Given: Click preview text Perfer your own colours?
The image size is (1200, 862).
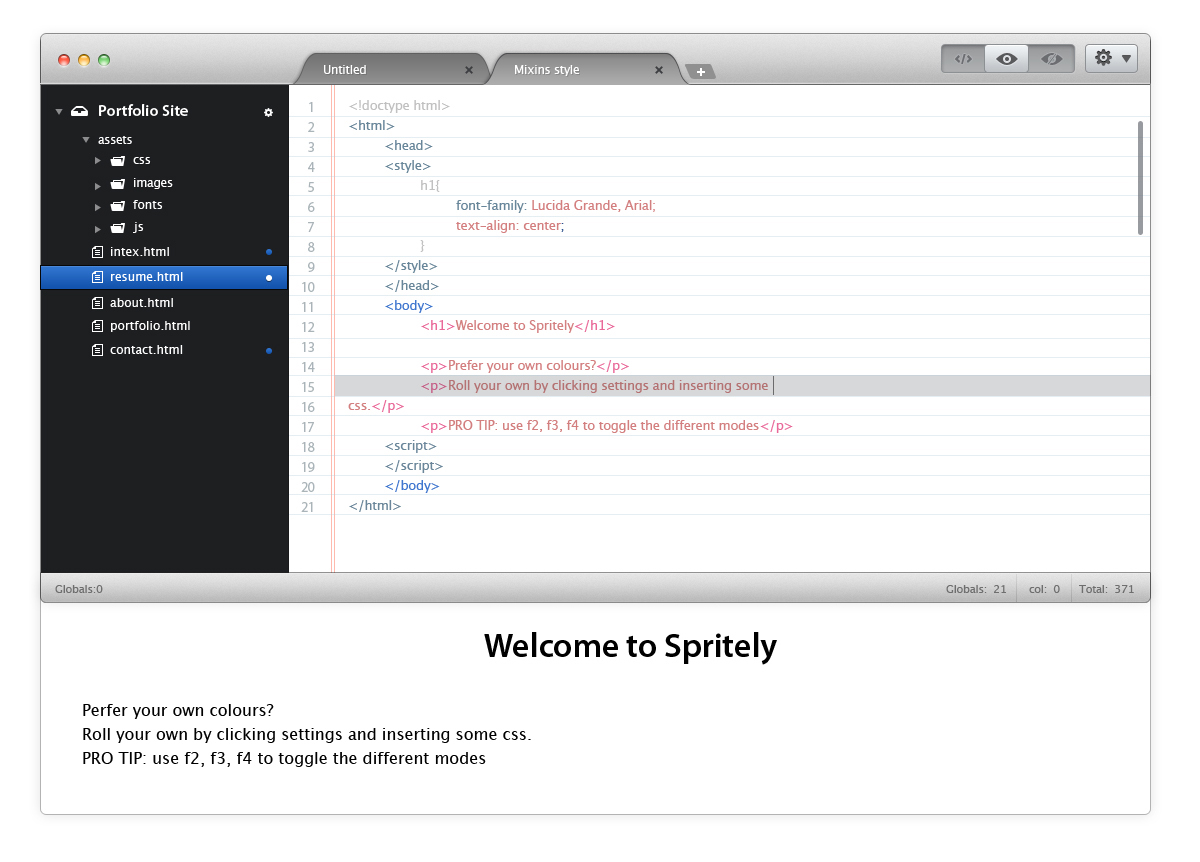Looking at the screenshot, I should (x=178, y=711).
